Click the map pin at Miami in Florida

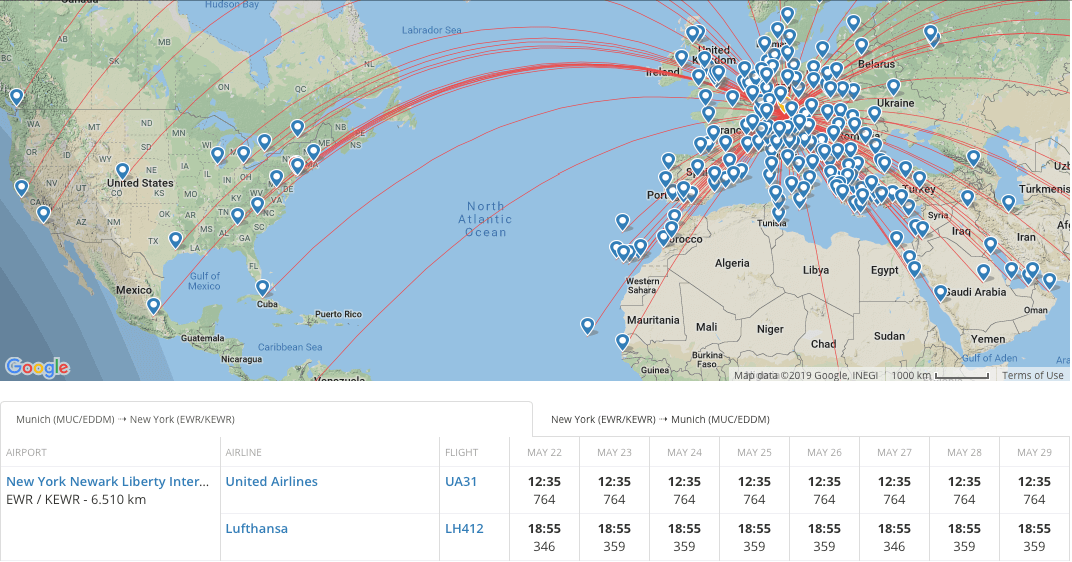tap(263, 287)
